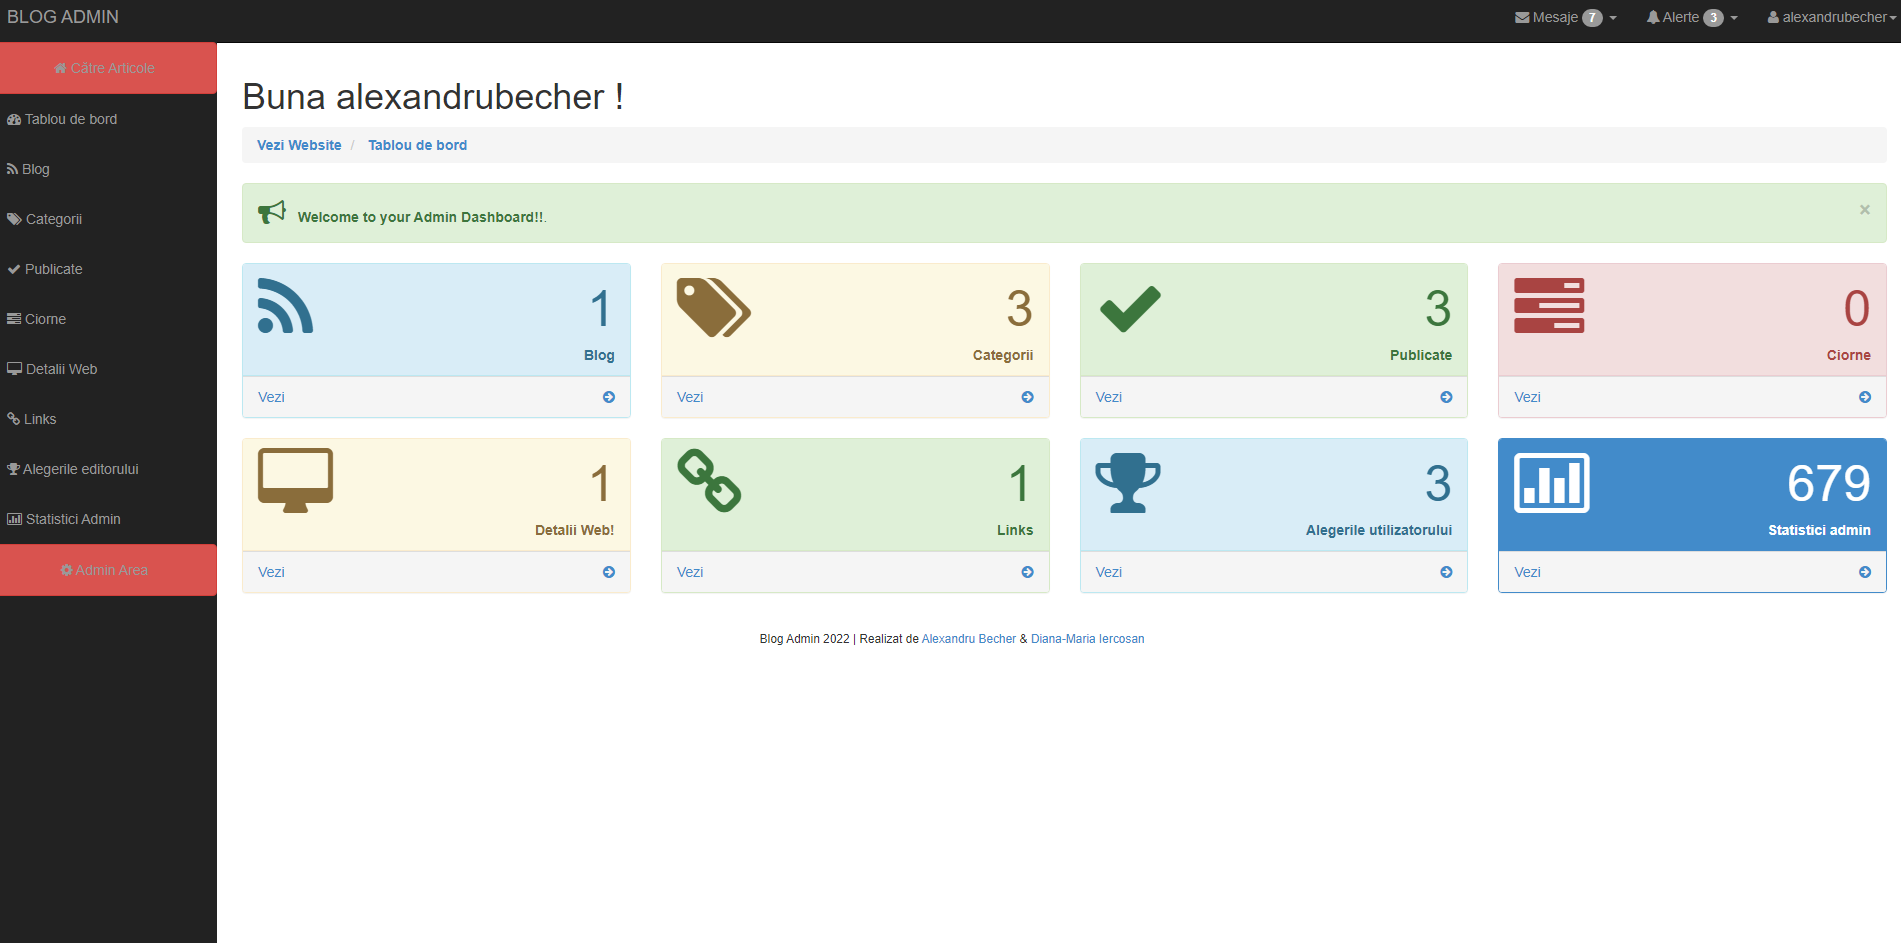Click the chain link icon in Links card
Viewport: 1901px width, 943px height.
tap(709, 481)
